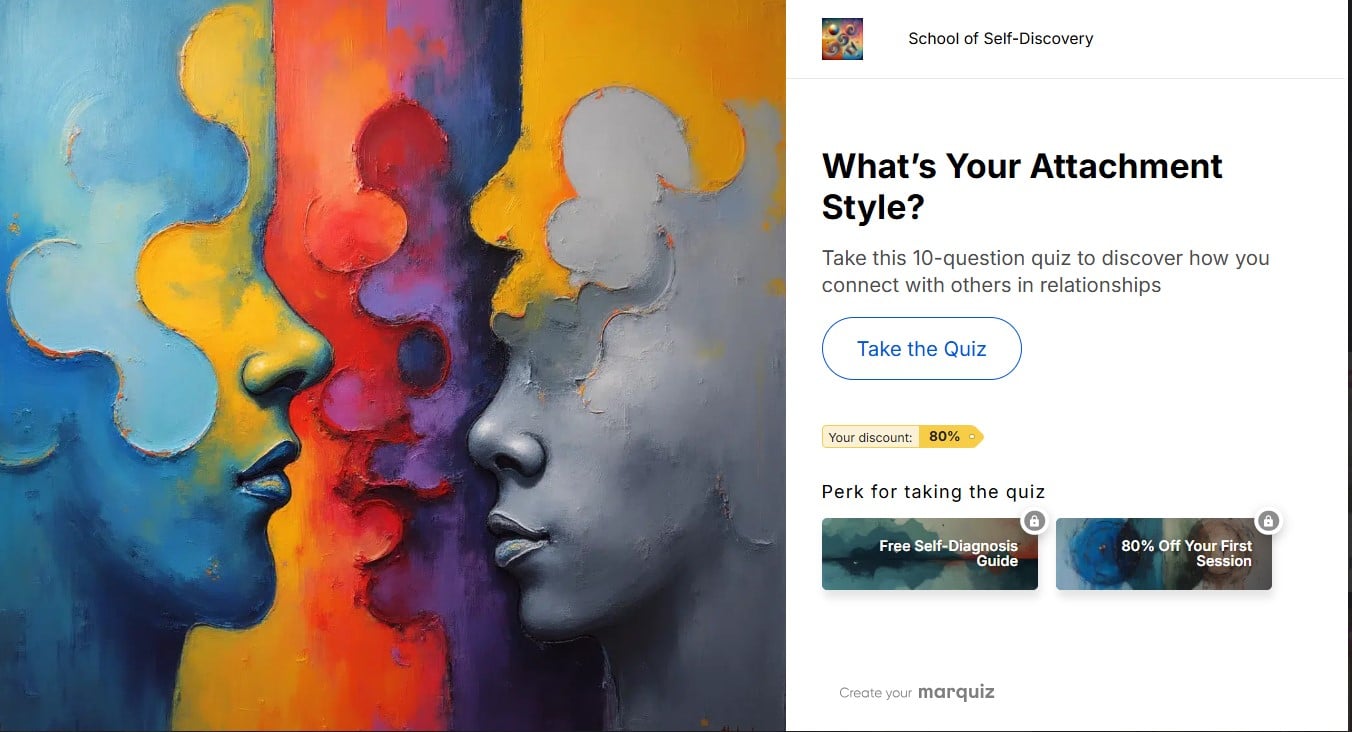This screenshot has height=732, width=1352.
Task: Click the grey puzzle-shaped hair on the right face
Action: (640, 190)
